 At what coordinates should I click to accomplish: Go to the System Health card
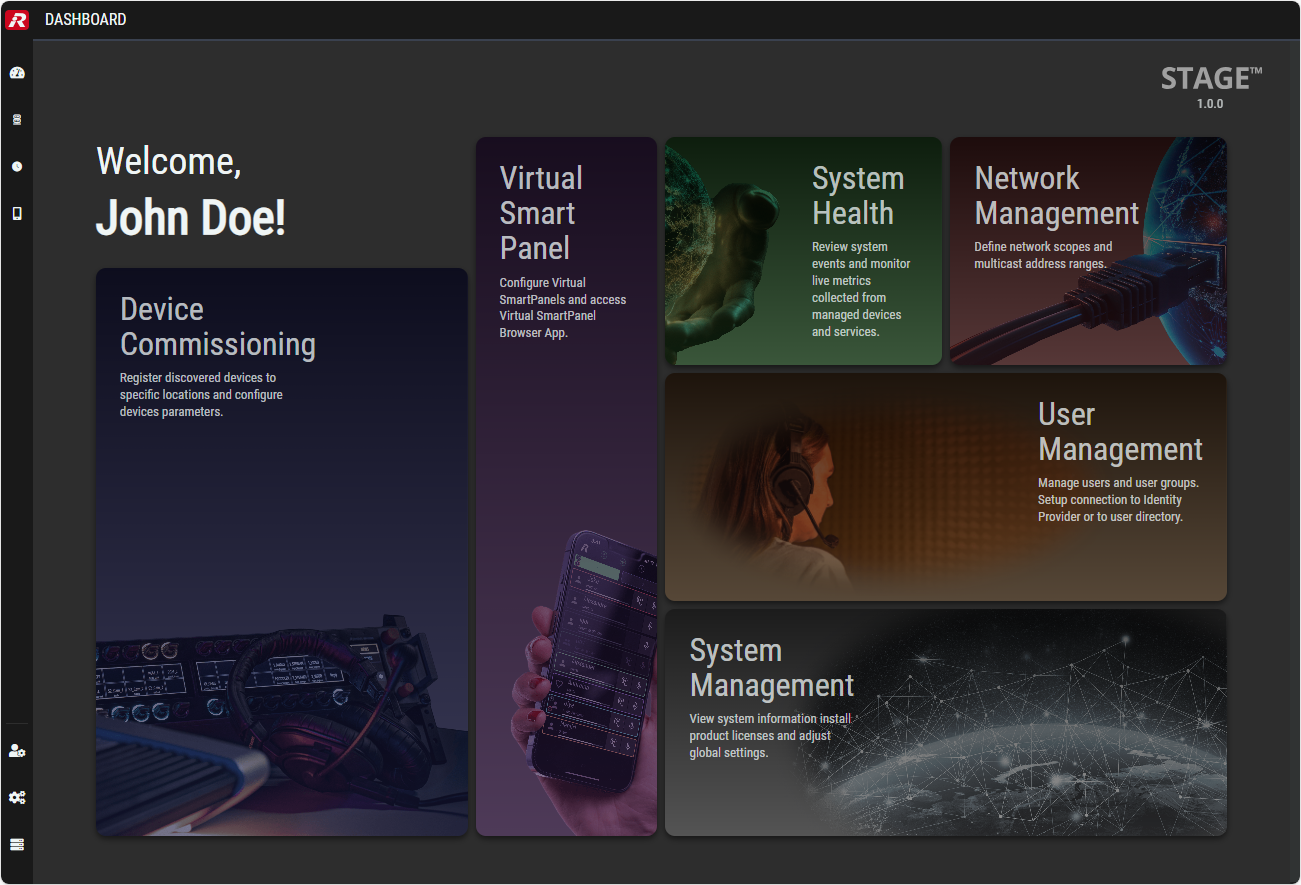pos(803,251)
